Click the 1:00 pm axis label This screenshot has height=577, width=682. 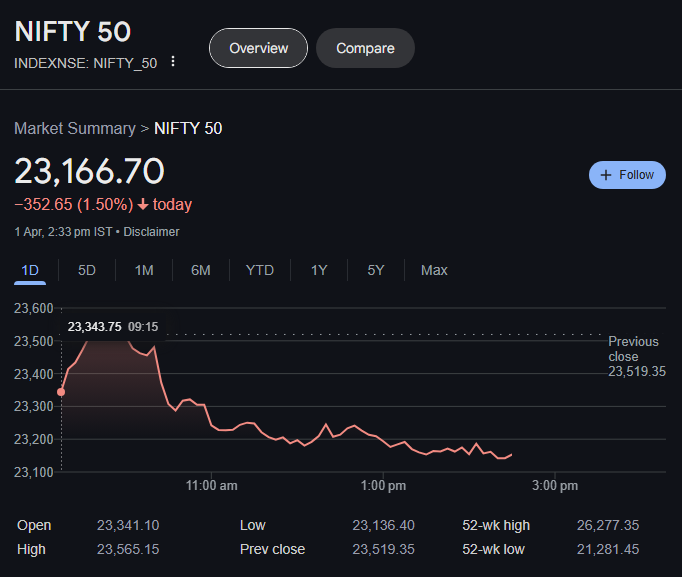[383, 486]
